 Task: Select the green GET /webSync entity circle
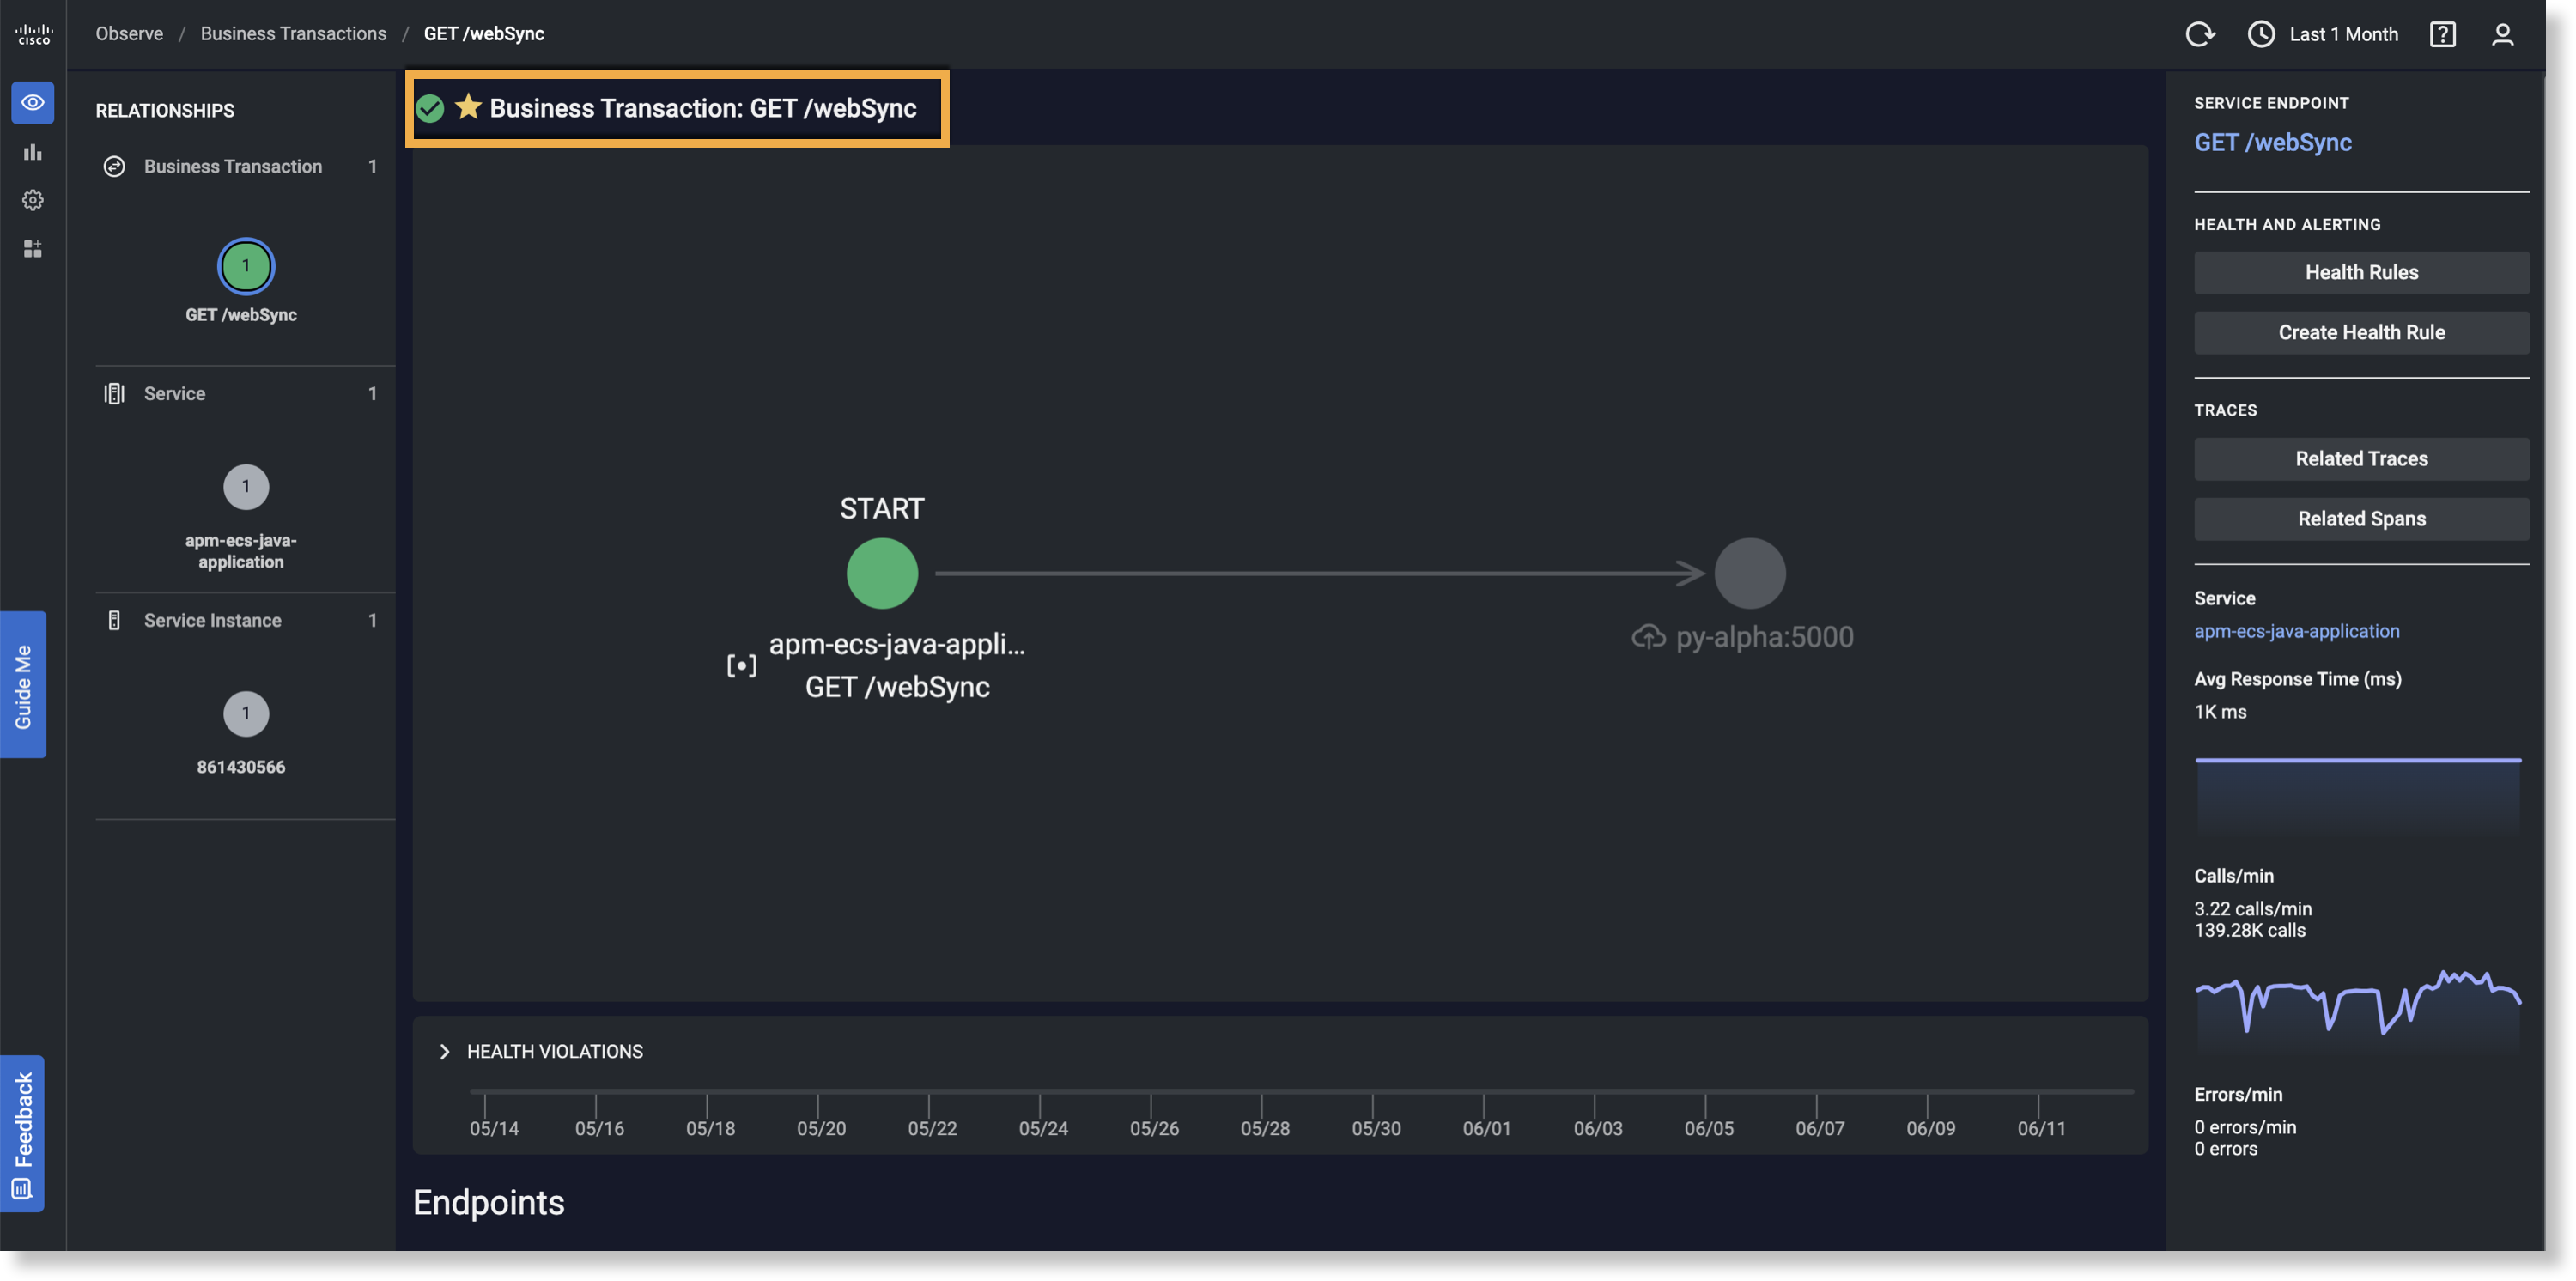point(245,266)
